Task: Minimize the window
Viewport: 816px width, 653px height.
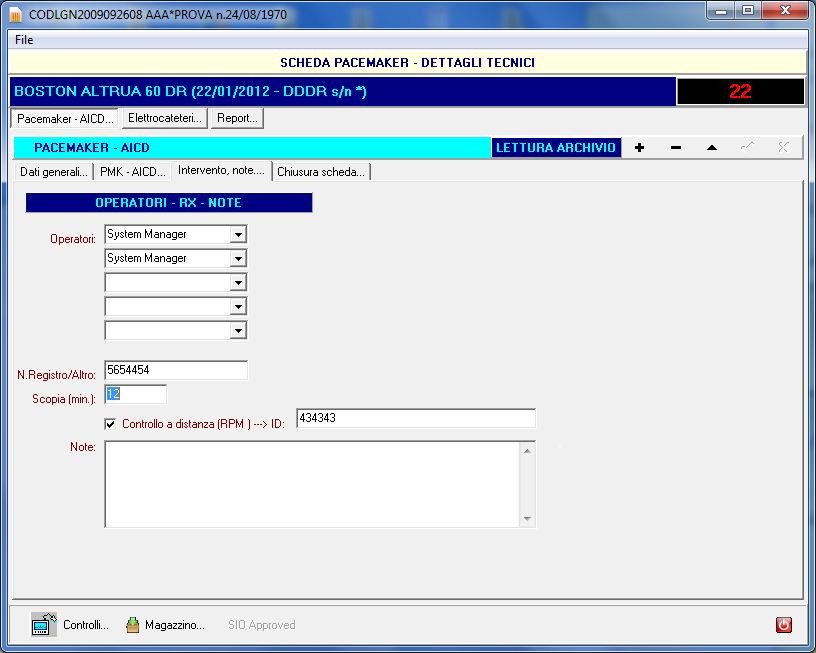Action: click(x=721, y=11)
